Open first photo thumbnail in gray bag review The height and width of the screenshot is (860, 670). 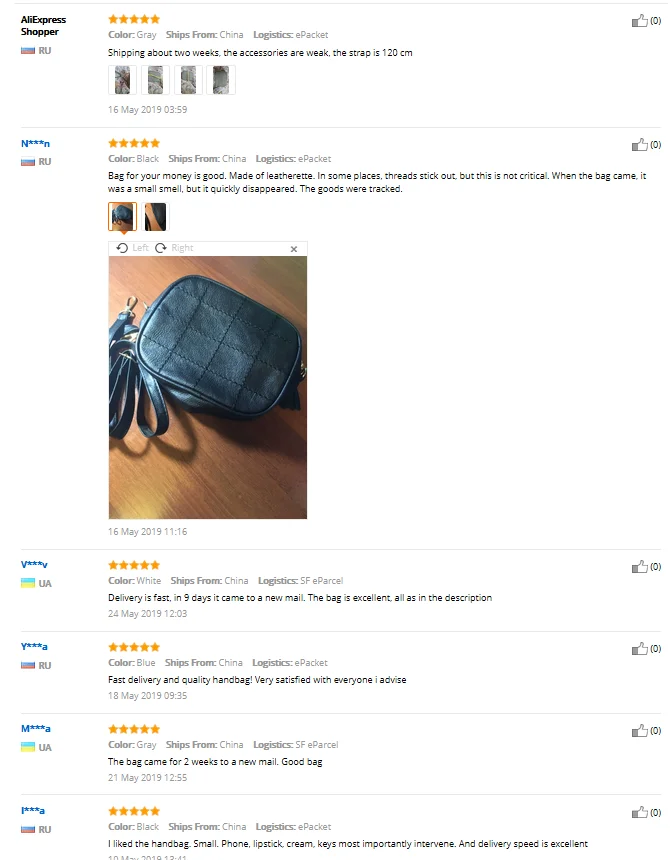coord(122,80)
